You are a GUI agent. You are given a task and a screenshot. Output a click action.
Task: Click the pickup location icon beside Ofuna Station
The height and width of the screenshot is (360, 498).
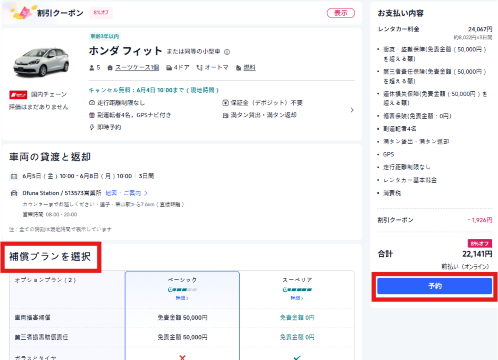[14, 193]
